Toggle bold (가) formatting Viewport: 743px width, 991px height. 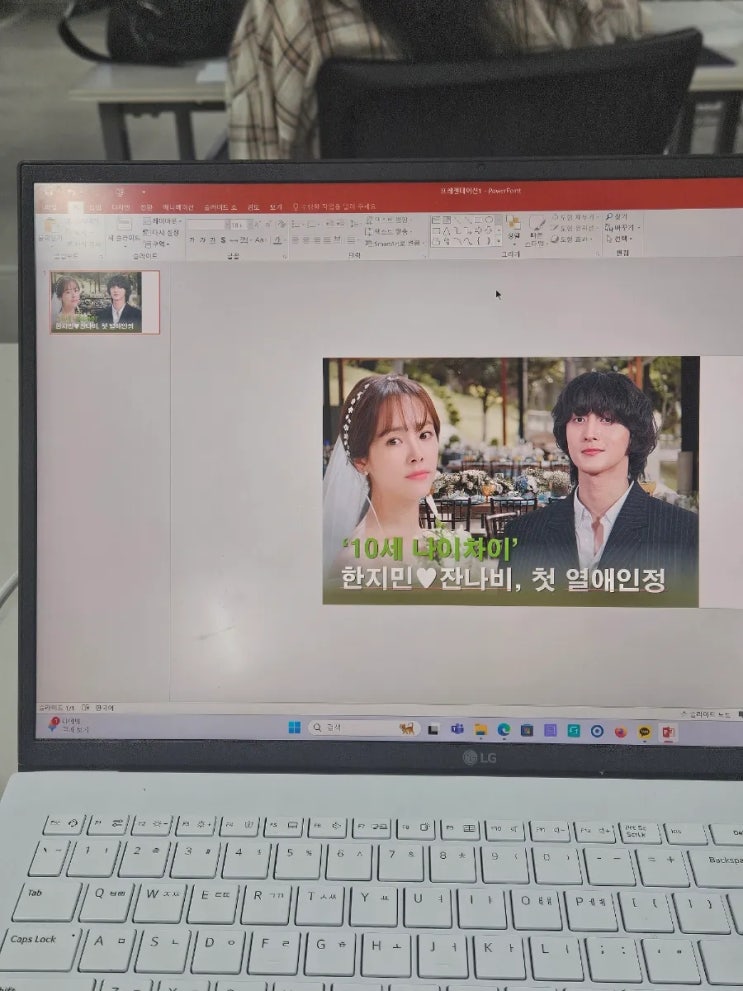click(191, 240)
